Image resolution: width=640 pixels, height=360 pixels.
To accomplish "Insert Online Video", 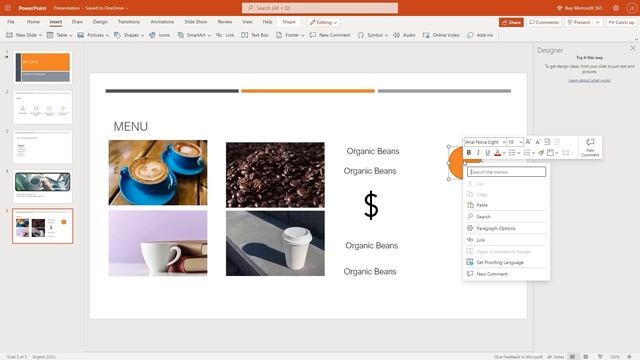I will 441,35.
